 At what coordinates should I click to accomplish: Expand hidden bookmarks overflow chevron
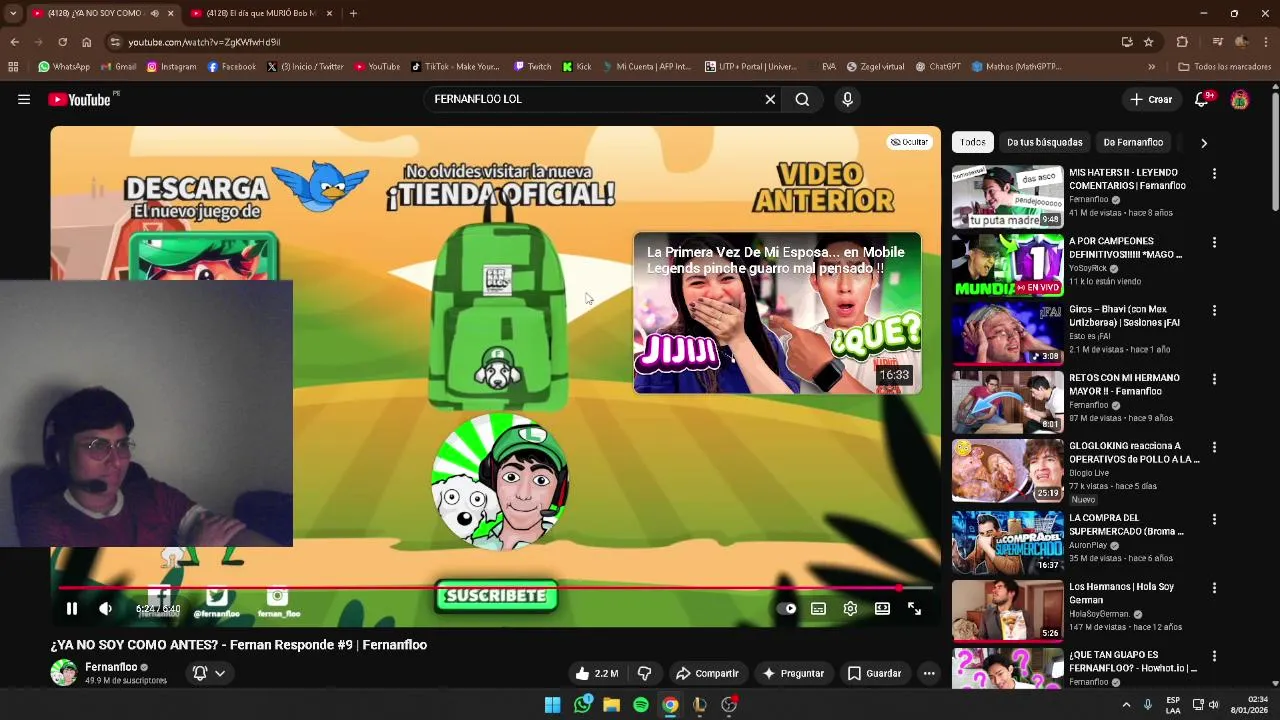pos(1151,67)
